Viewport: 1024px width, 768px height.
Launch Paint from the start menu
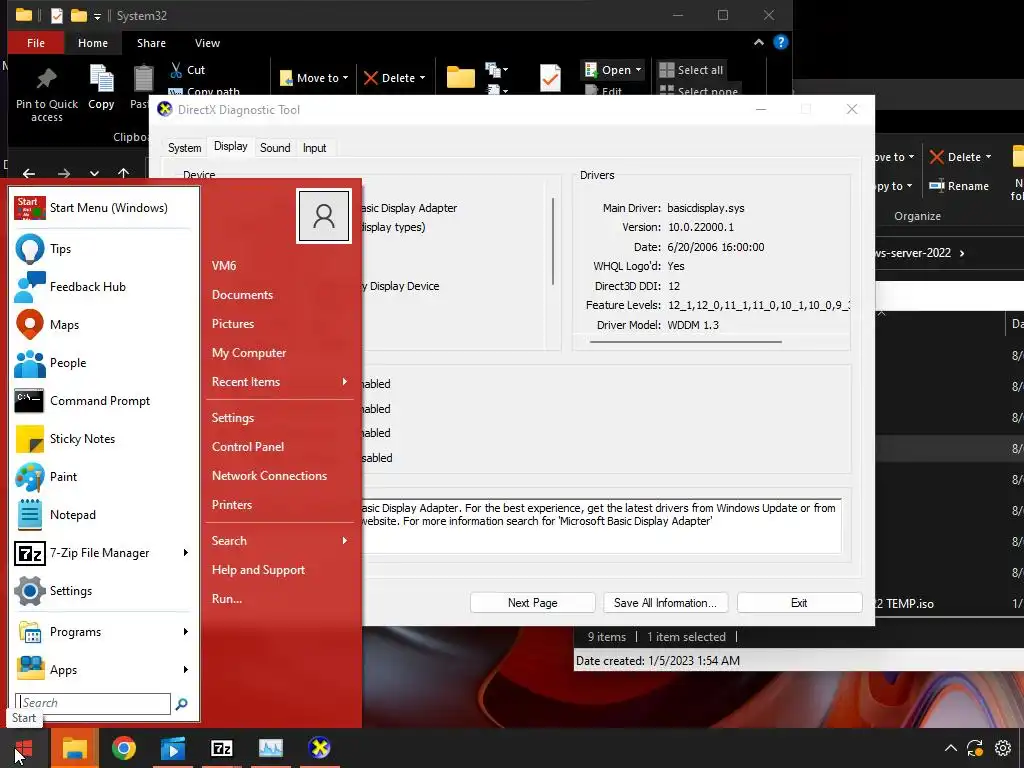tap(103, 477)
